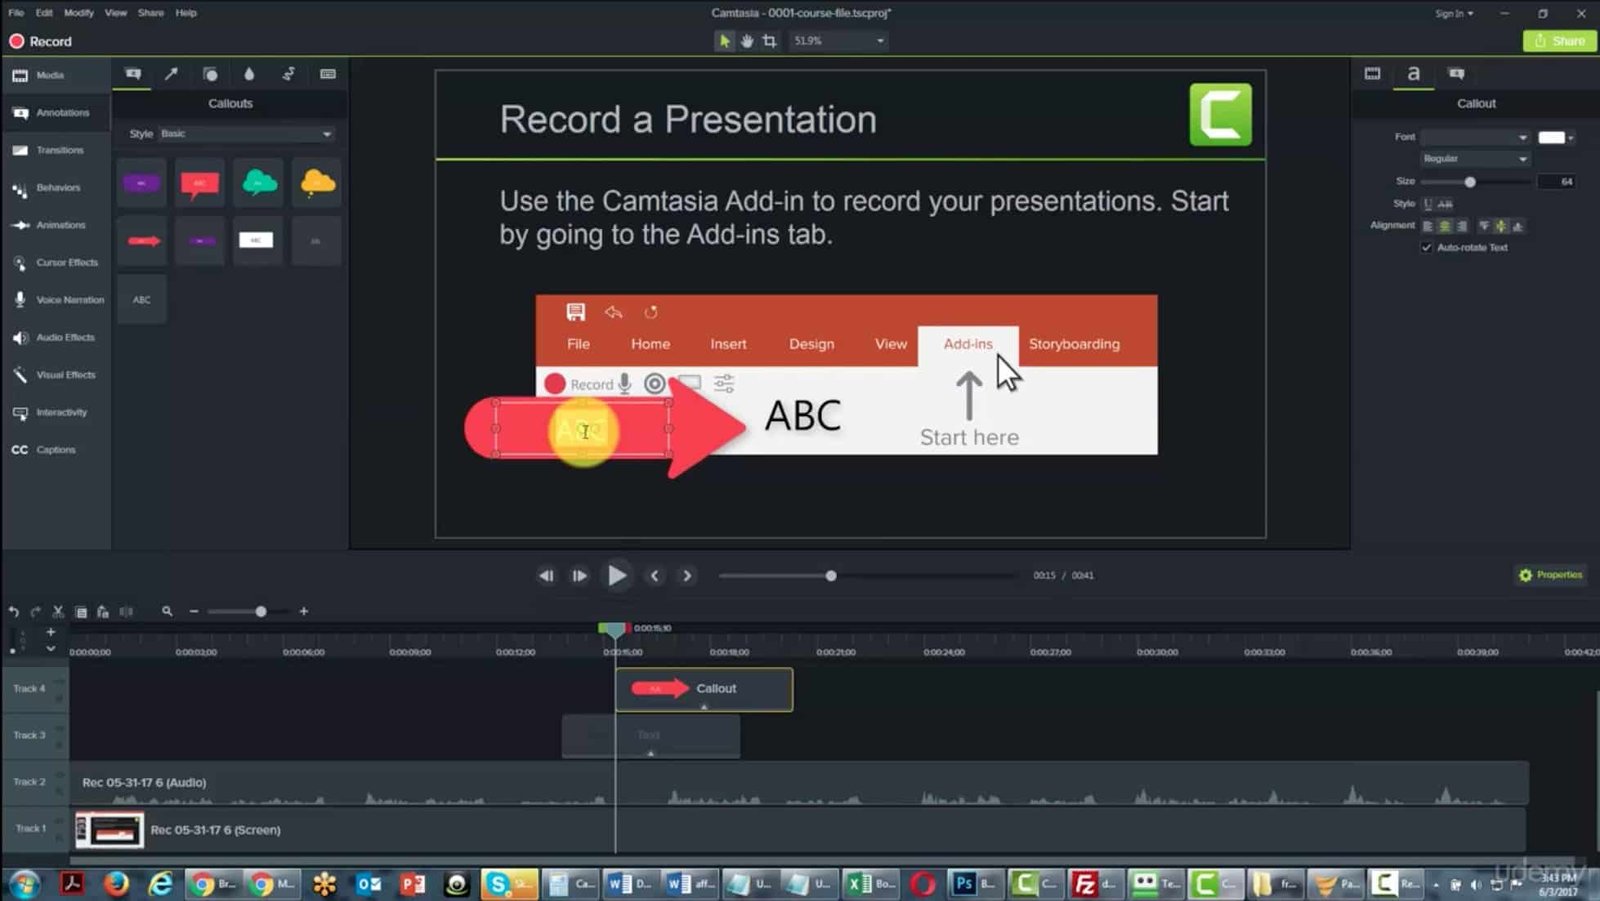Open the View menu
1600x901 pixels.
click(116, 13)
